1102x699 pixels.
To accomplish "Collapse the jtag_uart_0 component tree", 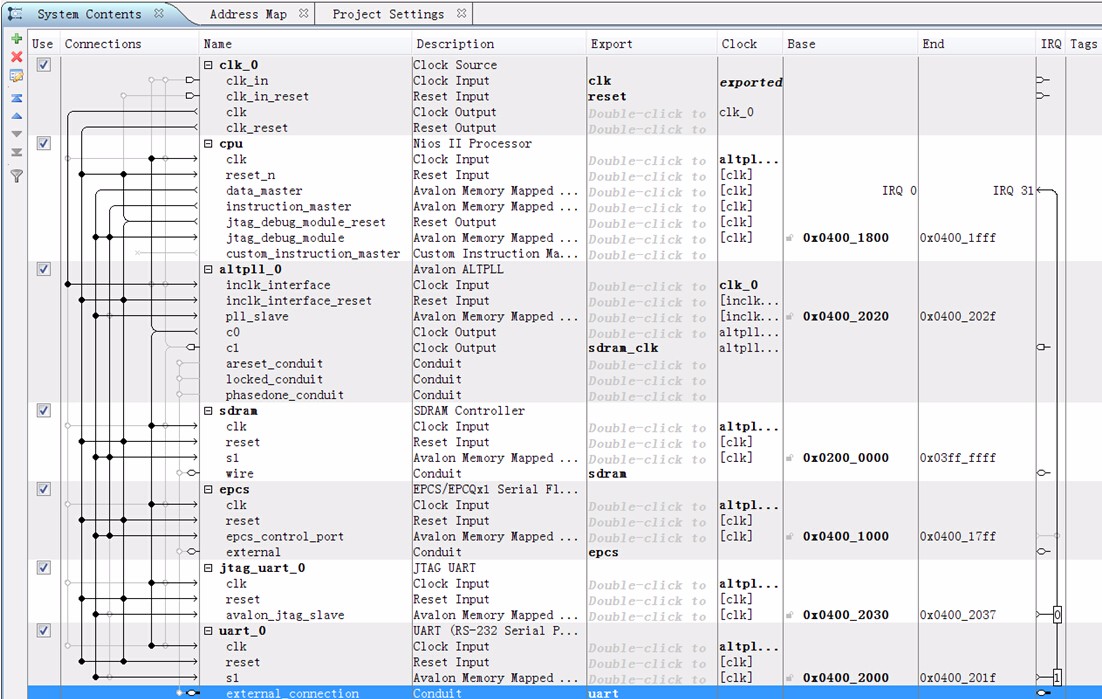I will point(208,568).
